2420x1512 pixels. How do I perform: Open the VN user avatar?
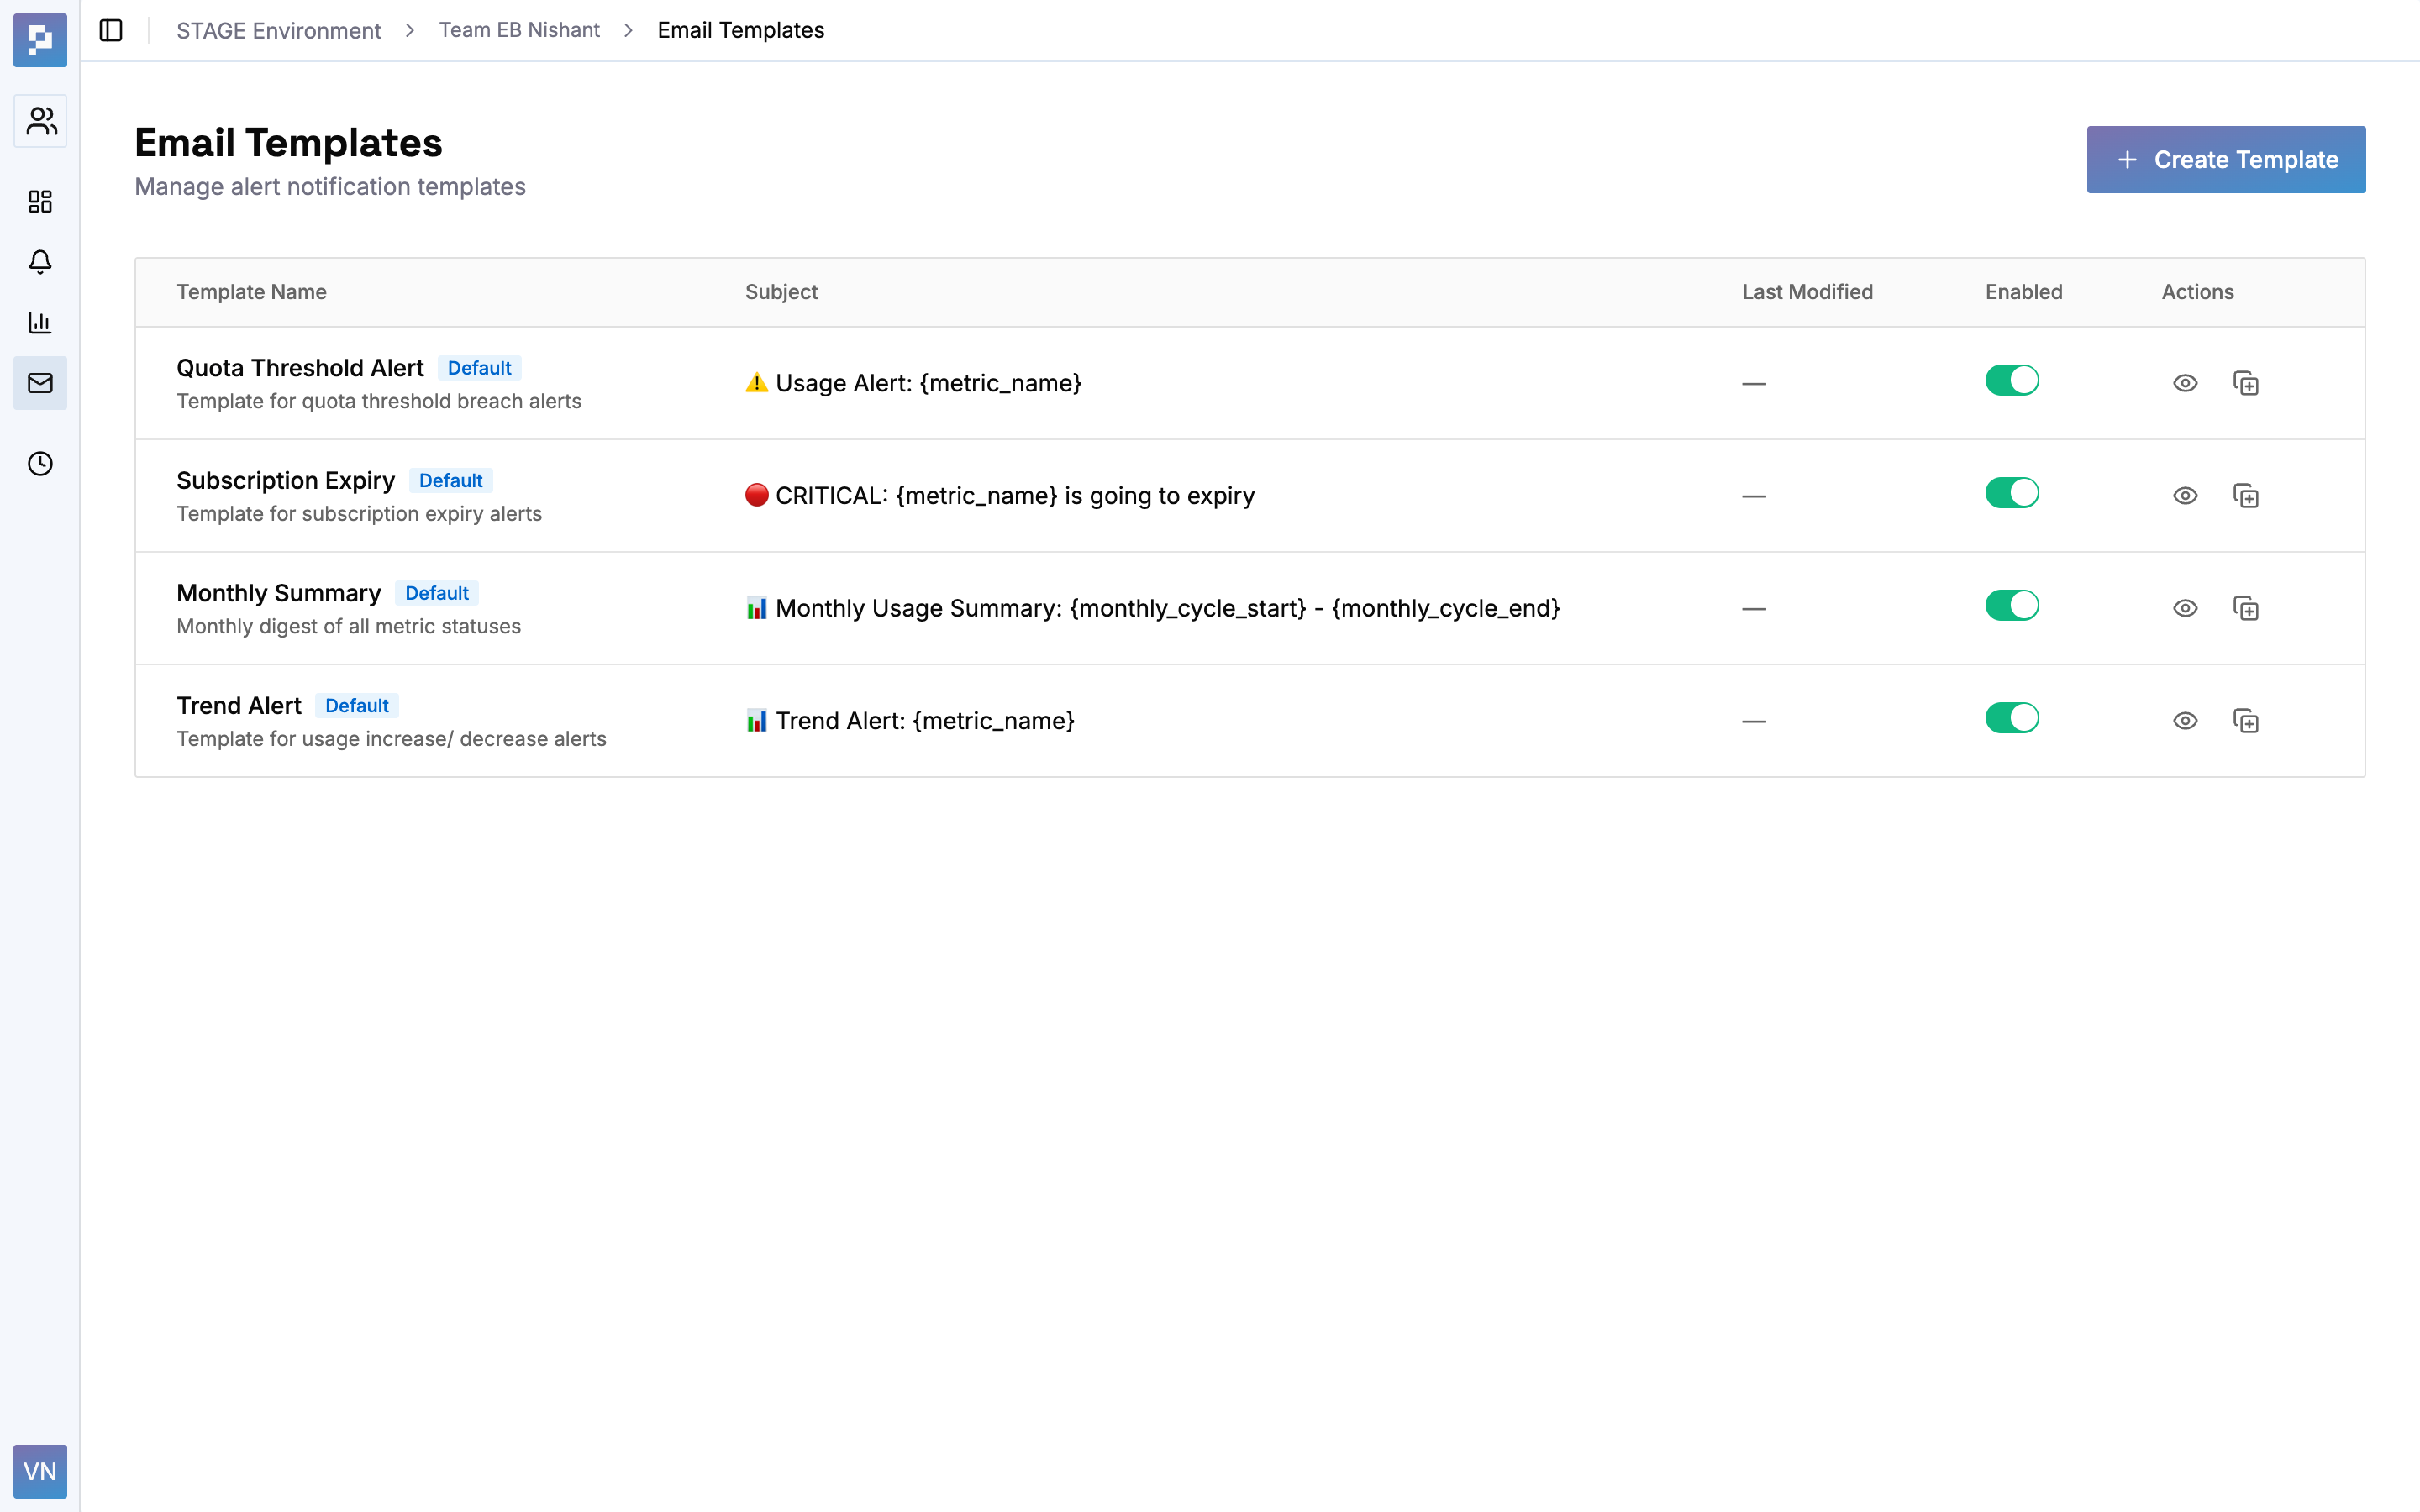click(x=40, y=1471)
